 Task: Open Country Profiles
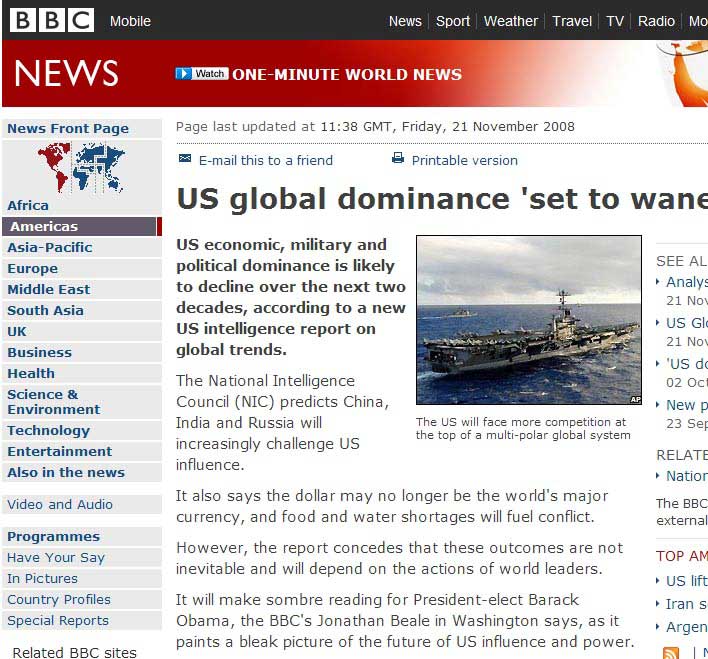click(x=82, y=600)
